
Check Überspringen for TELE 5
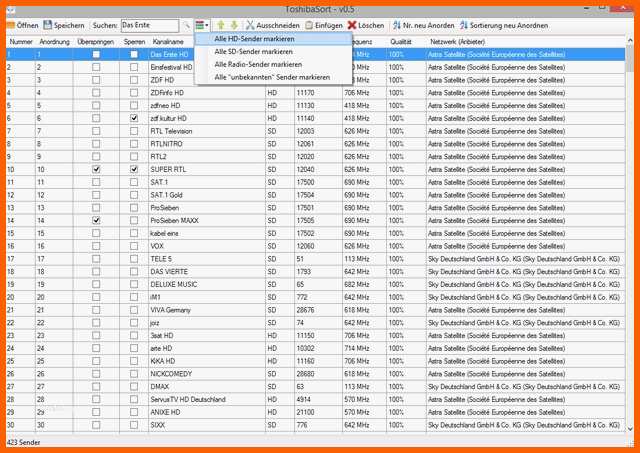pyautogui.click(x=96, y=259)
